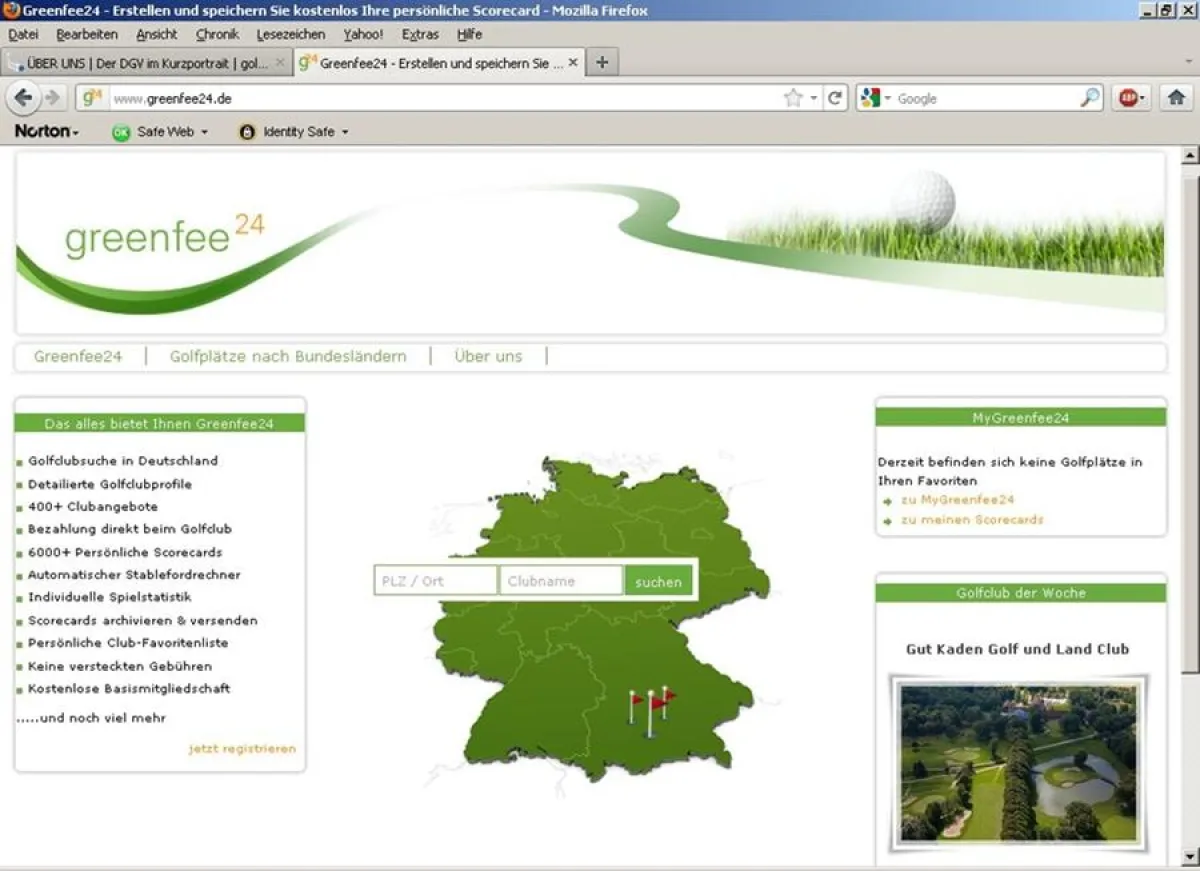Click '400+ Clubangebote' list item
This screenshot has height=871, width=1200.
(93, 507)
